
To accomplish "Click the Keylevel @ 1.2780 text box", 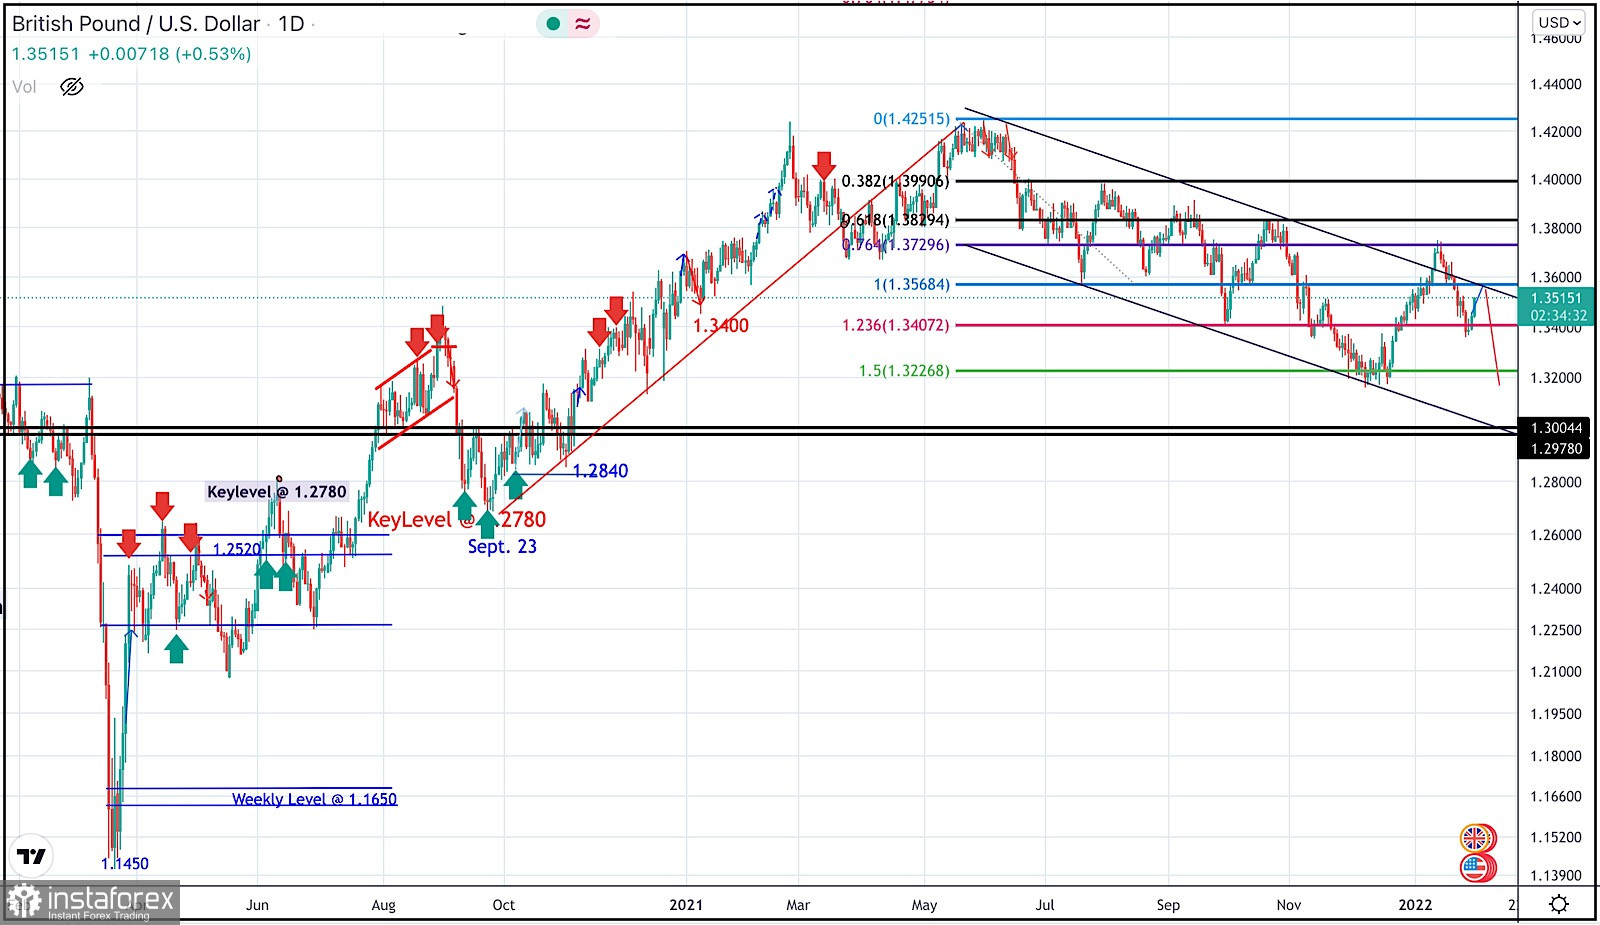I will click(x=277, y=491).
